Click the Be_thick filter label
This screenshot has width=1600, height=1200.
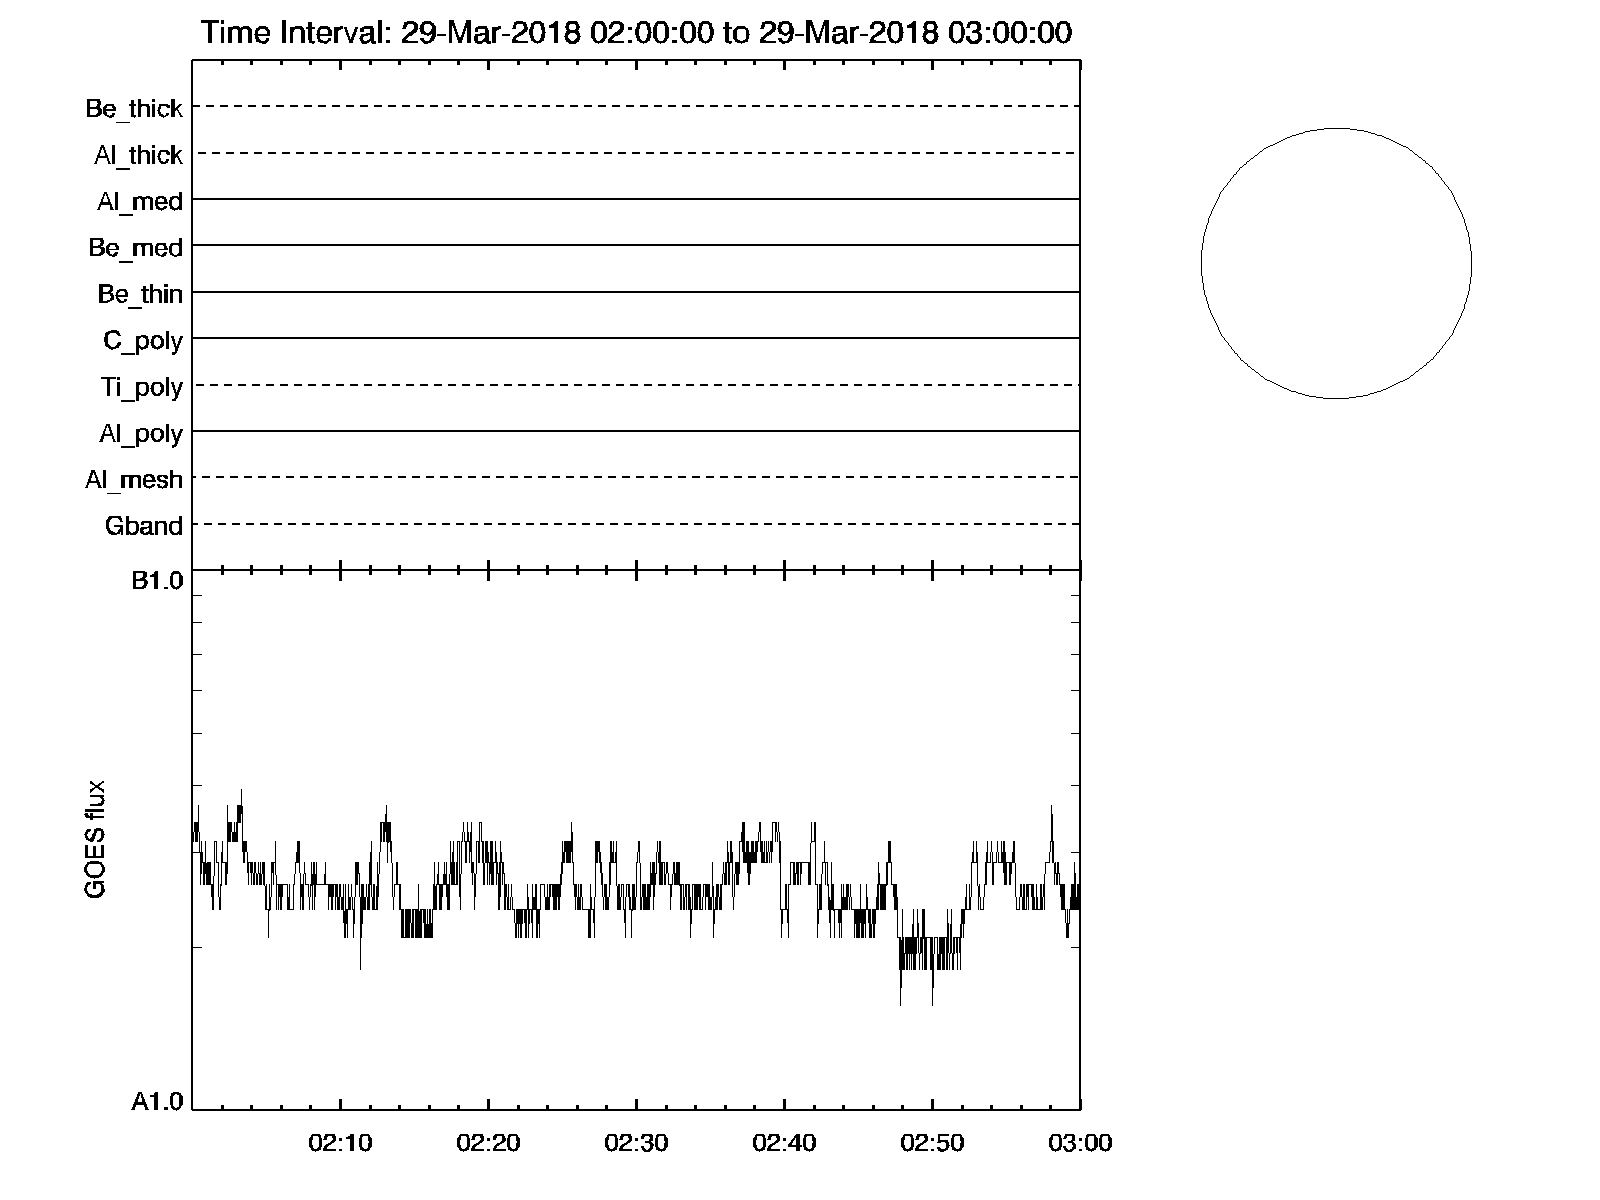134,109
